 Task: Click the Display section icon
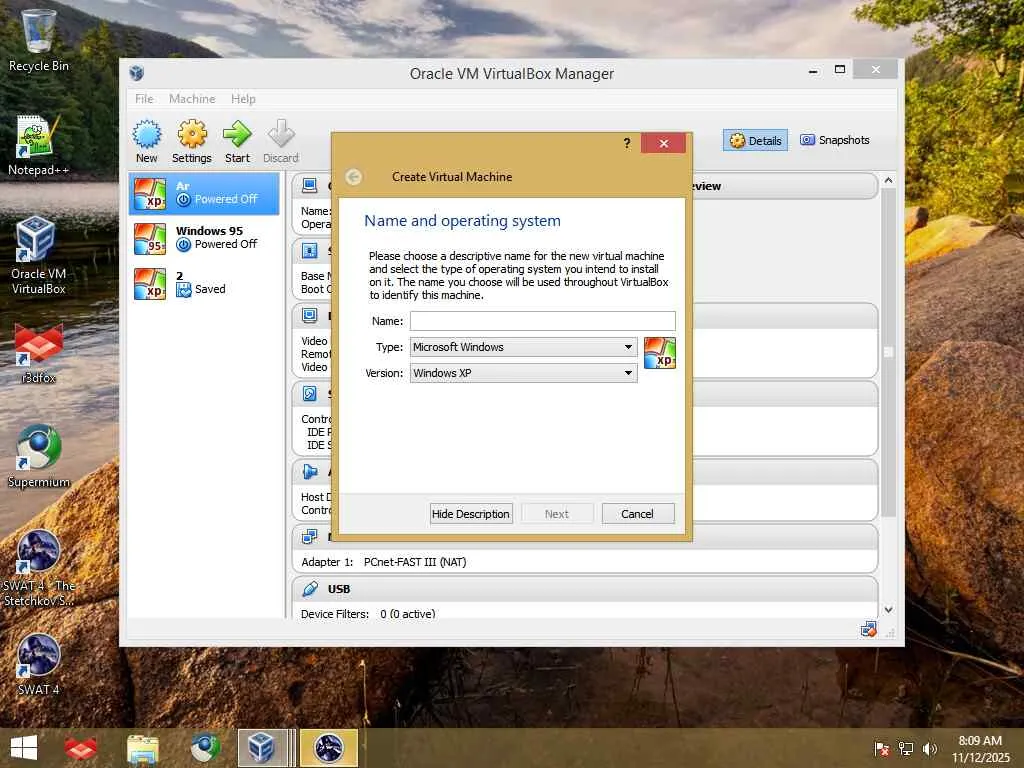(x=310, y=315)
